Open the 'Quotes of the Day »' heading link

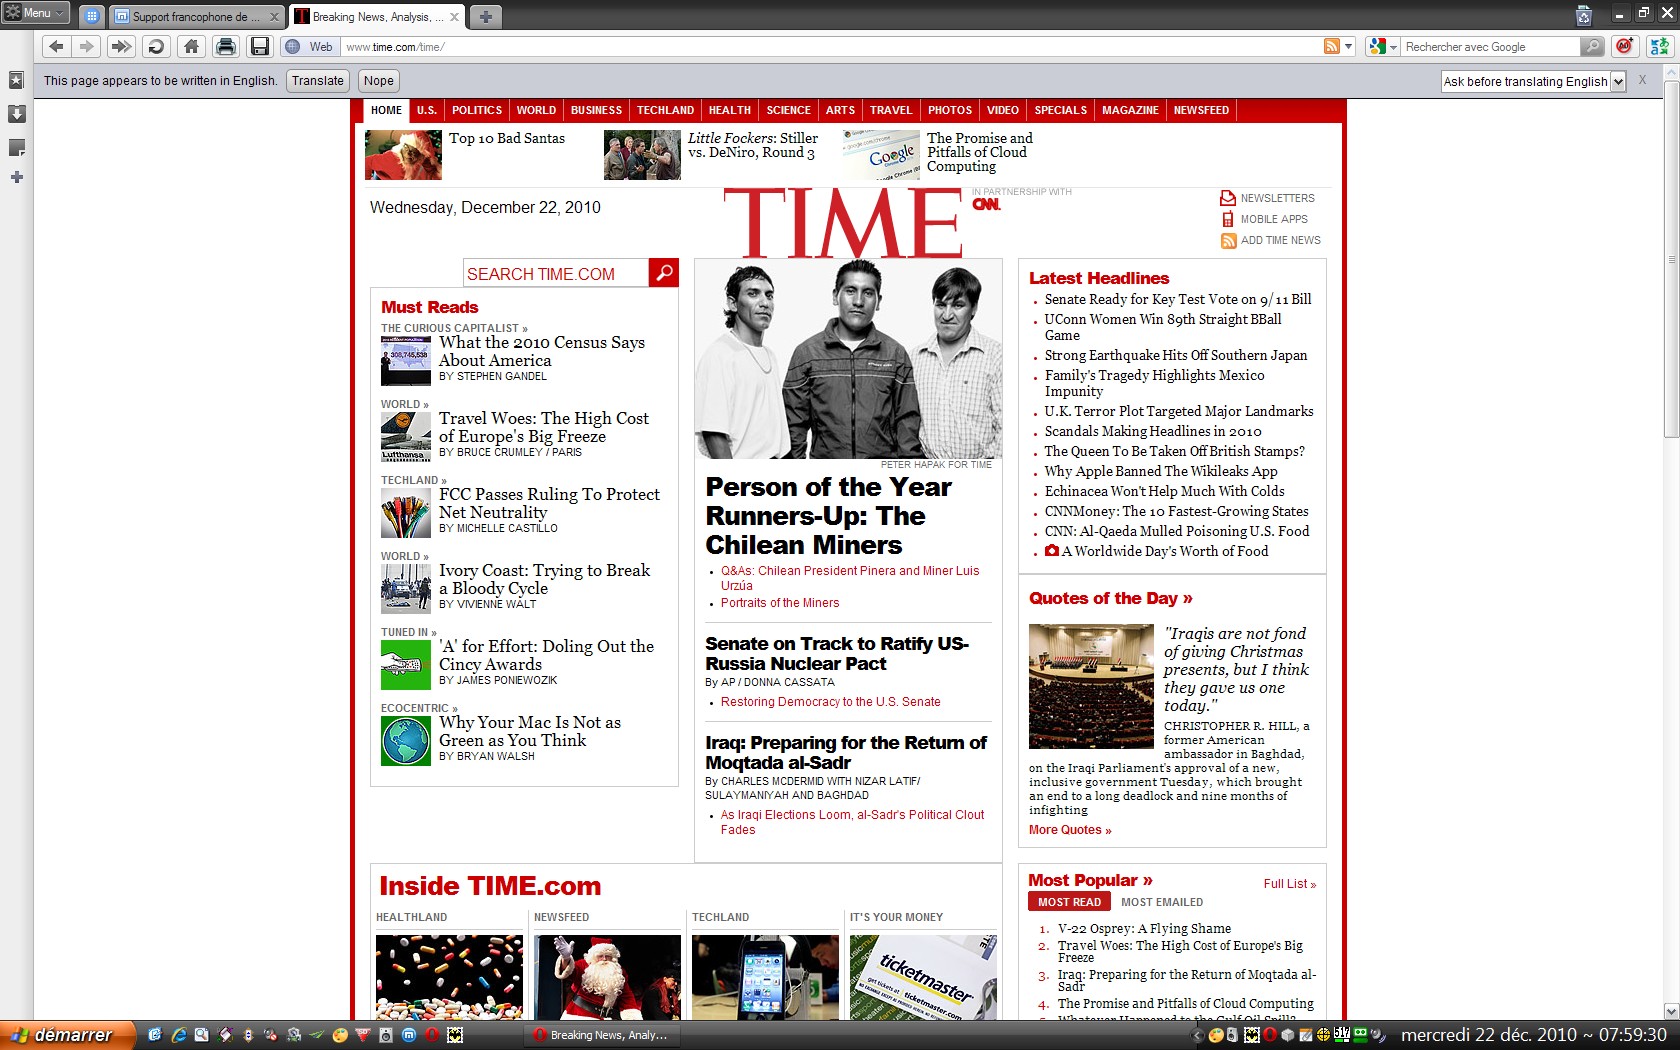coord(1110,598)
